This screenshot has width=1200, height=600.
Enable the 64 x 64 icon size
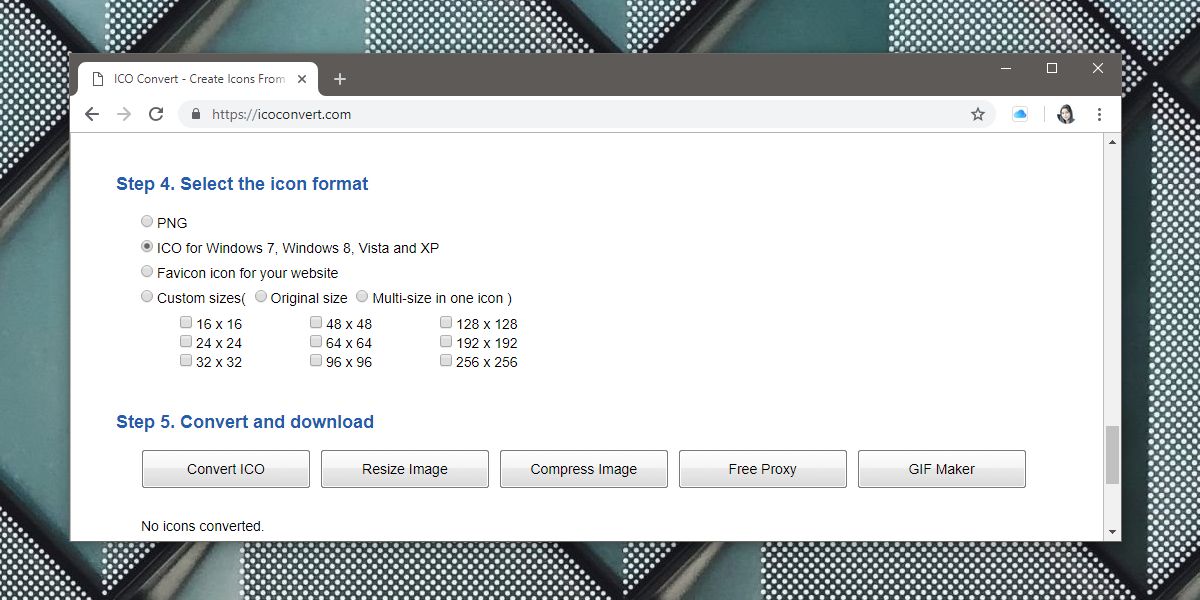coord(316,341)
